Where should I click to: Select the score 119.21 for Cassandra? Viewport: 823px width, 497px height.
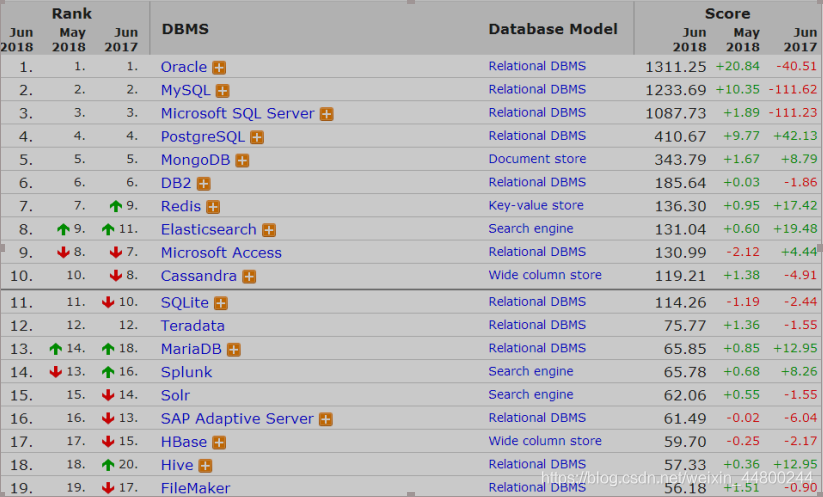pos(680,276)
